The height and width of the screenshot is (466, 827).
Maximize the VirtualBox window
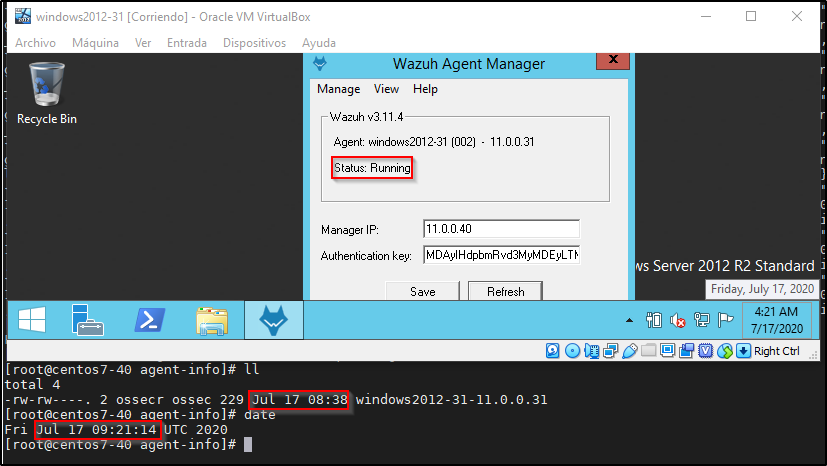[751, 16]
